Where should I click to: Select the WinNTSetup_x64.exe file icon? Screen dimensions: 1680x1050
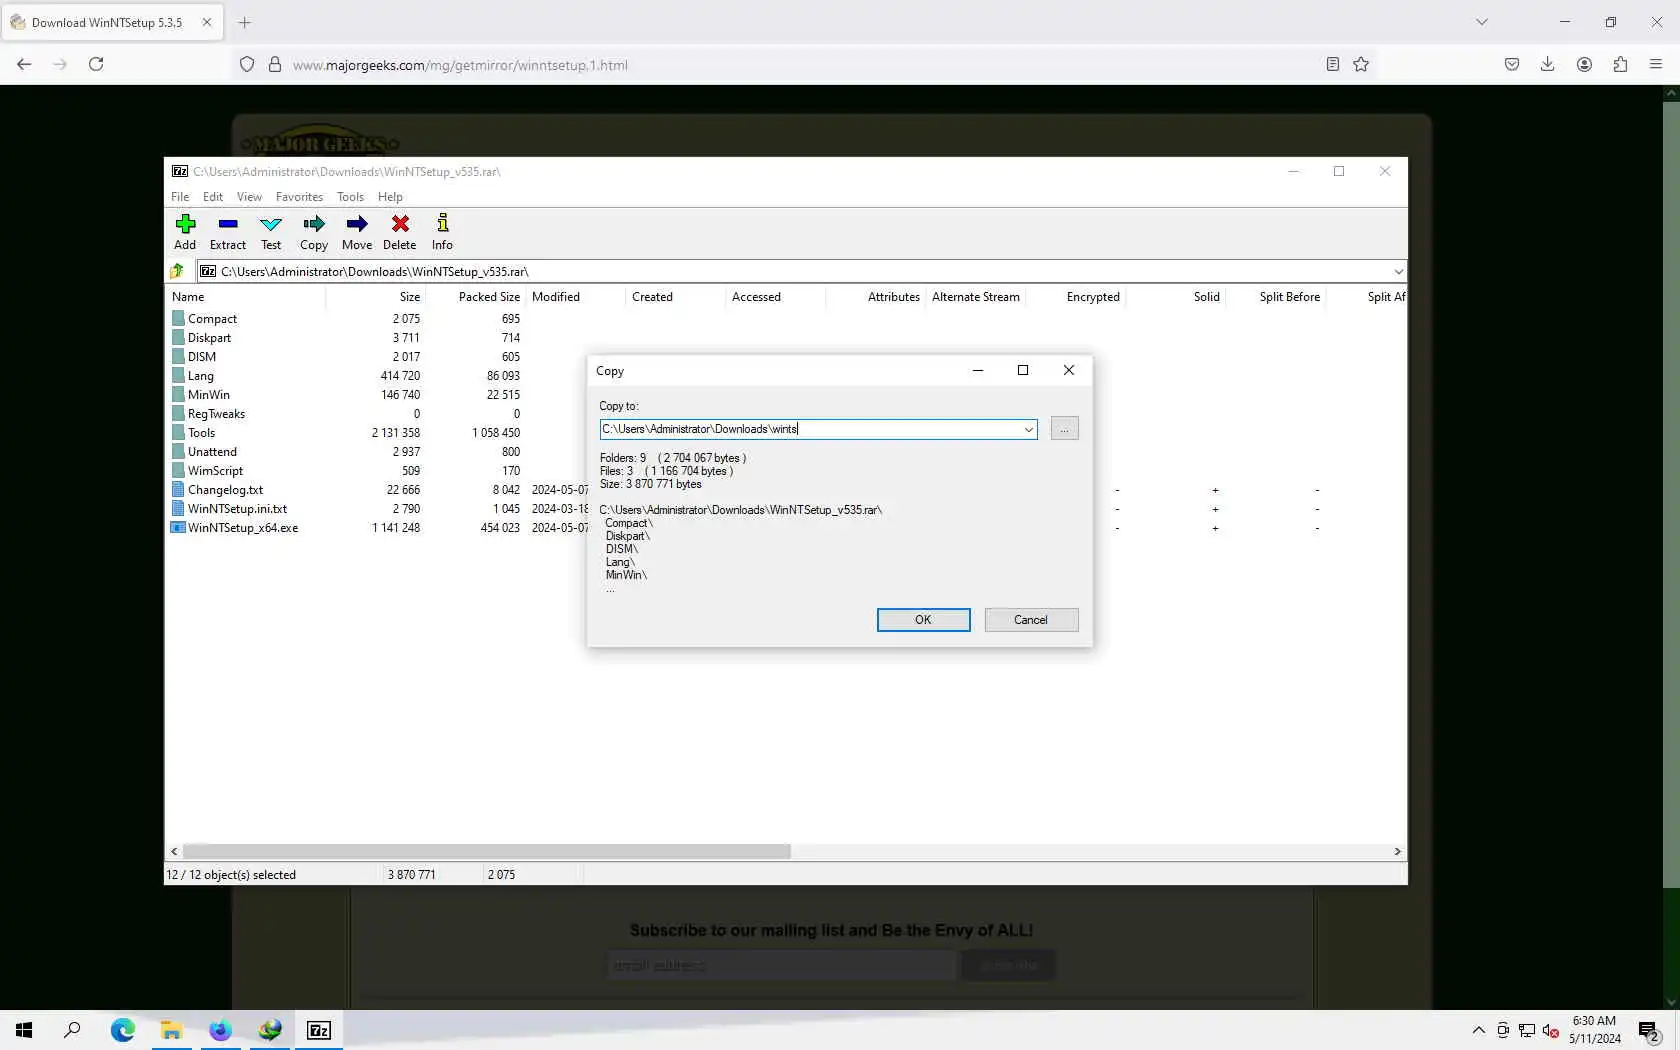[178, 528]
